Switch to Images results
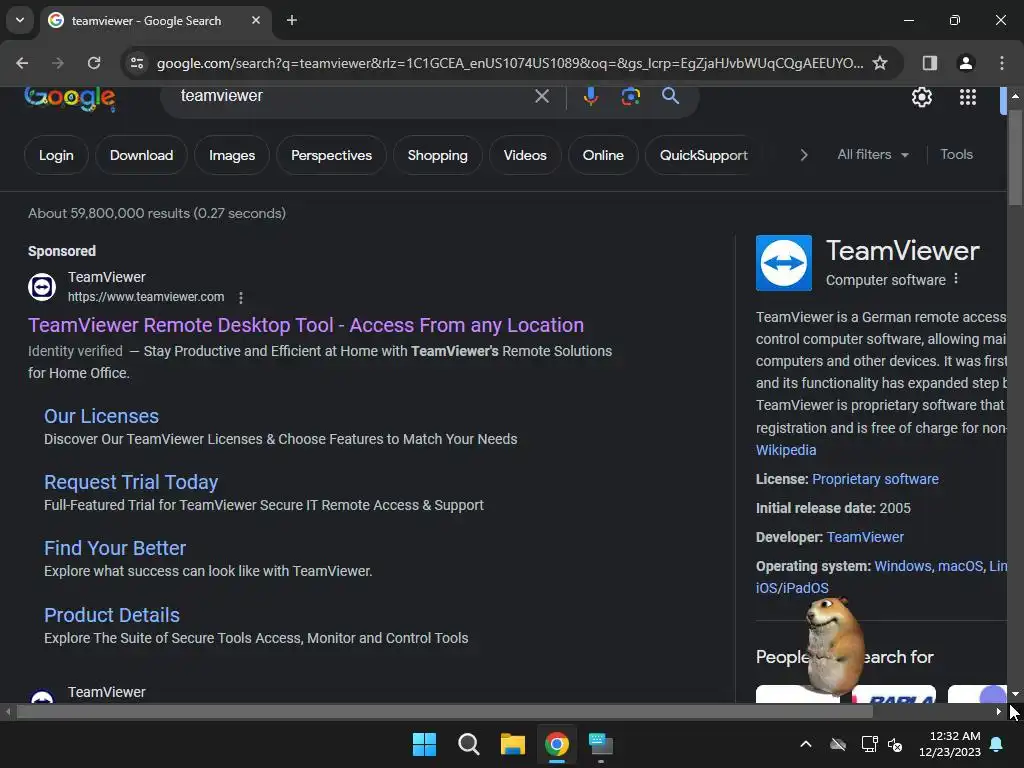This screenshot has height=768, width=1024. point(232,155)
